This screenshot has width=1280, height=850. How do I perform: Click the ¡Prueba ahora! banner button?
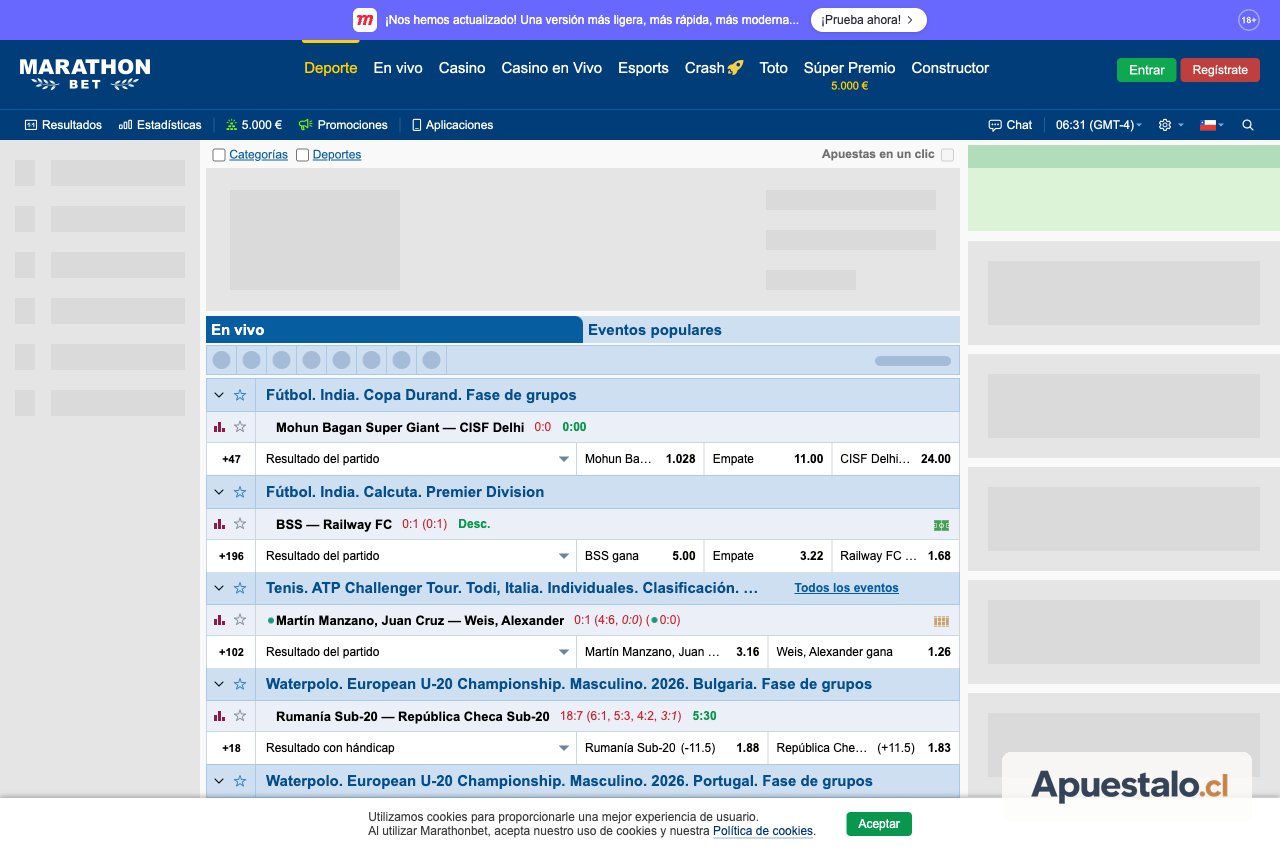(x=868, y=20)
